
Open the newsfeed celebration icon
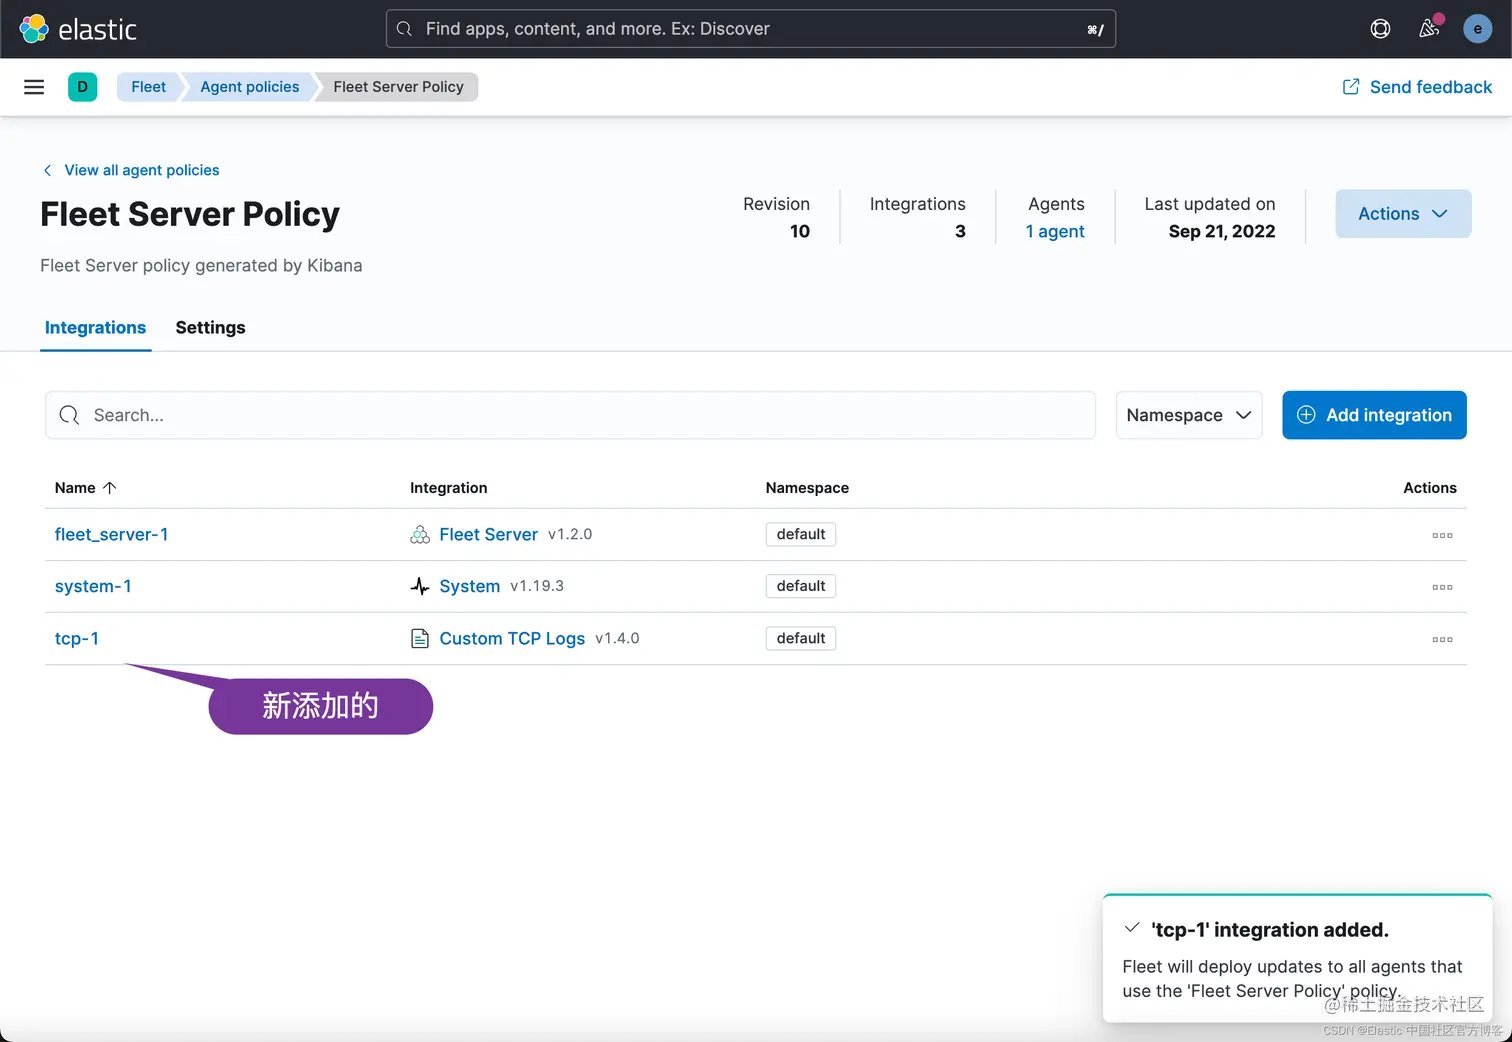(x=1430, y=28)
